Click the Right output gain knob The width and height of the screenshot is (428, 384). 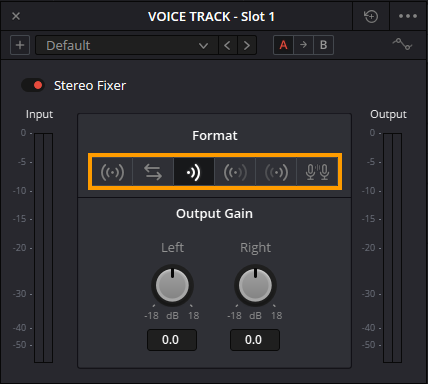[255, 286]
